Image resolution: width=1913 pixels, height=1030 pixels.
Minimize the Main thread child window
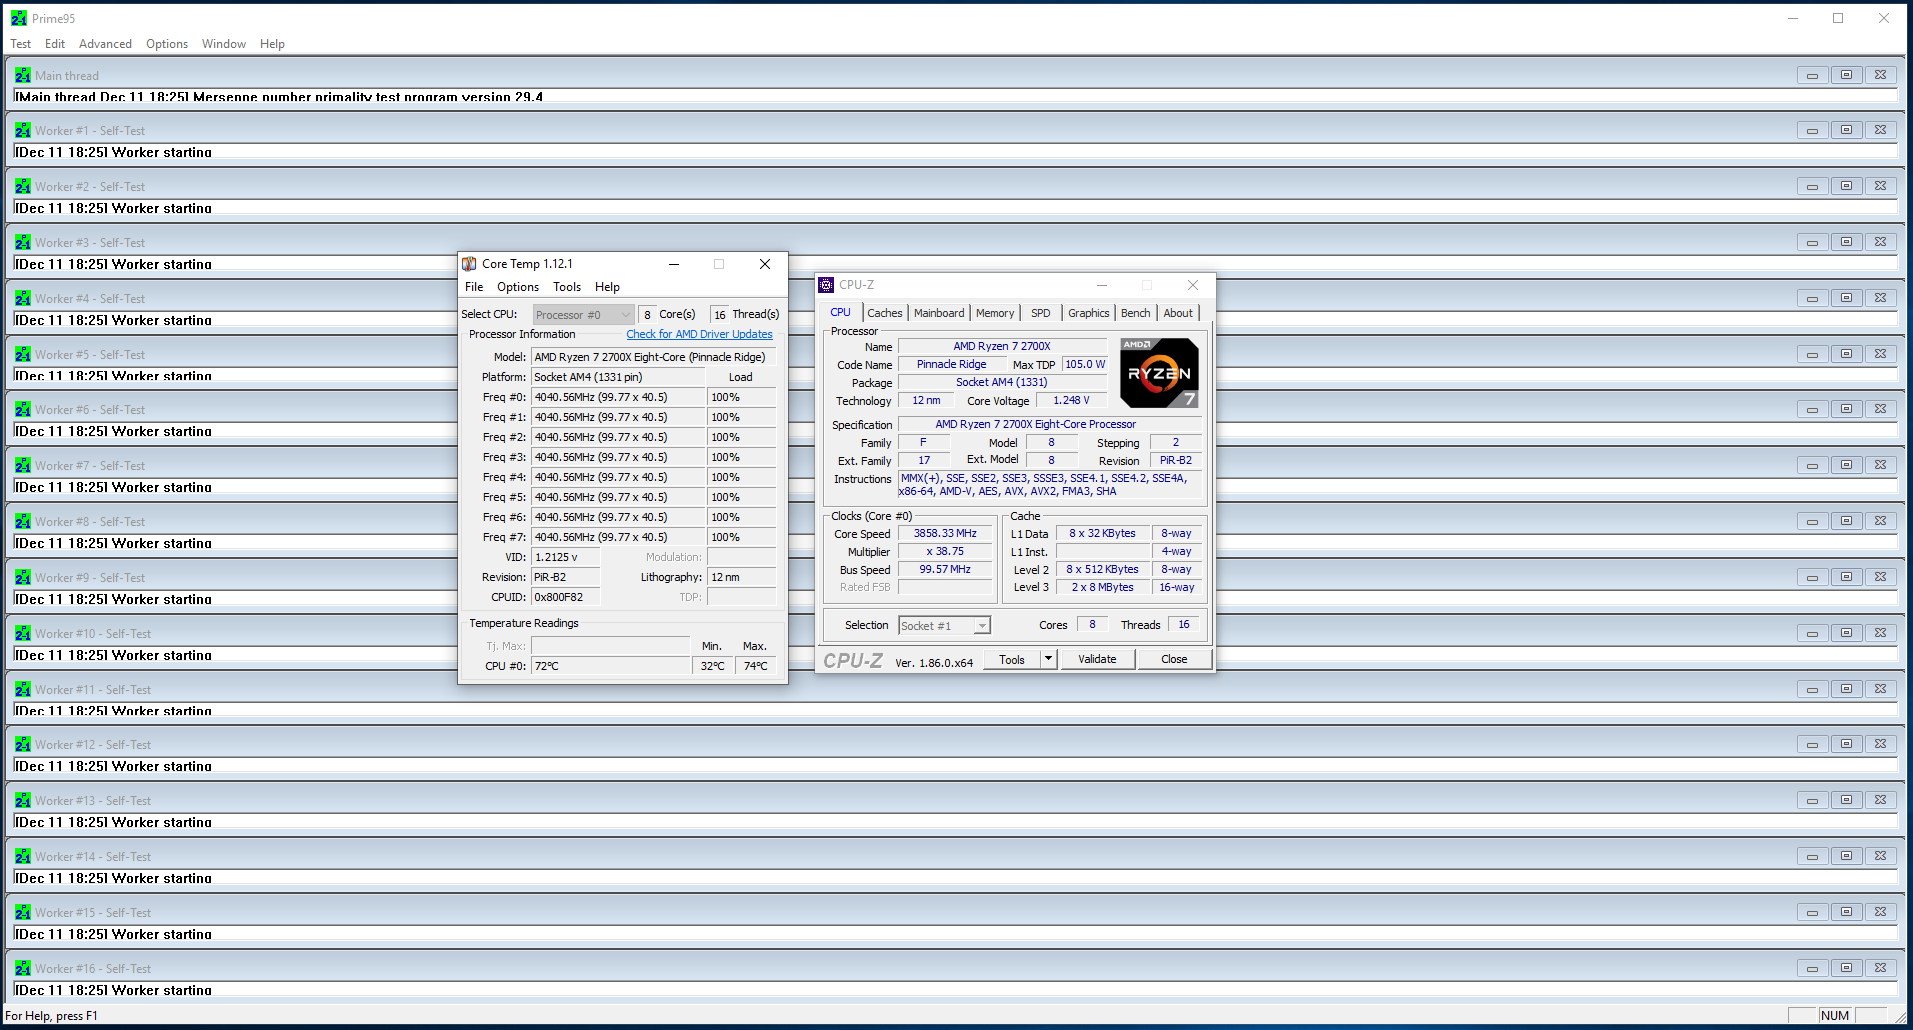tap(1812, 75)
